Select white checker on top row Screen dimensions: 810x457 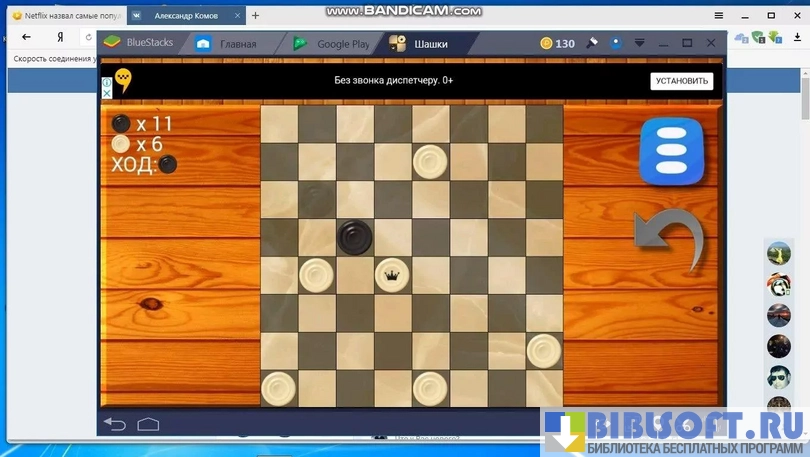[x=430, y=159]
